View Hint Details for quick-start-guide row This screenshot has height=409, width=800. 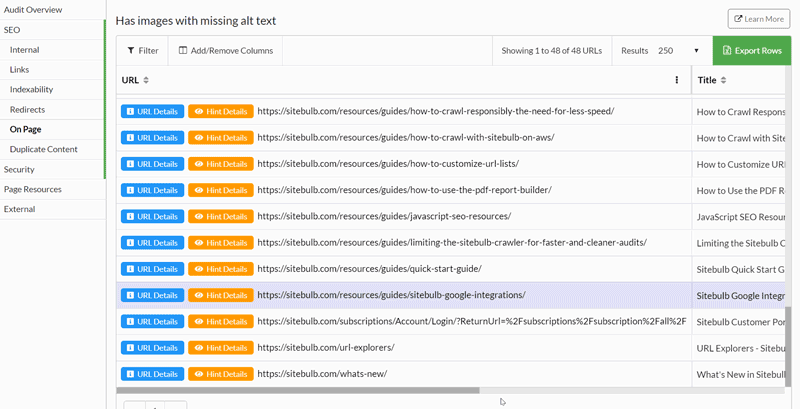pos(221,269)
